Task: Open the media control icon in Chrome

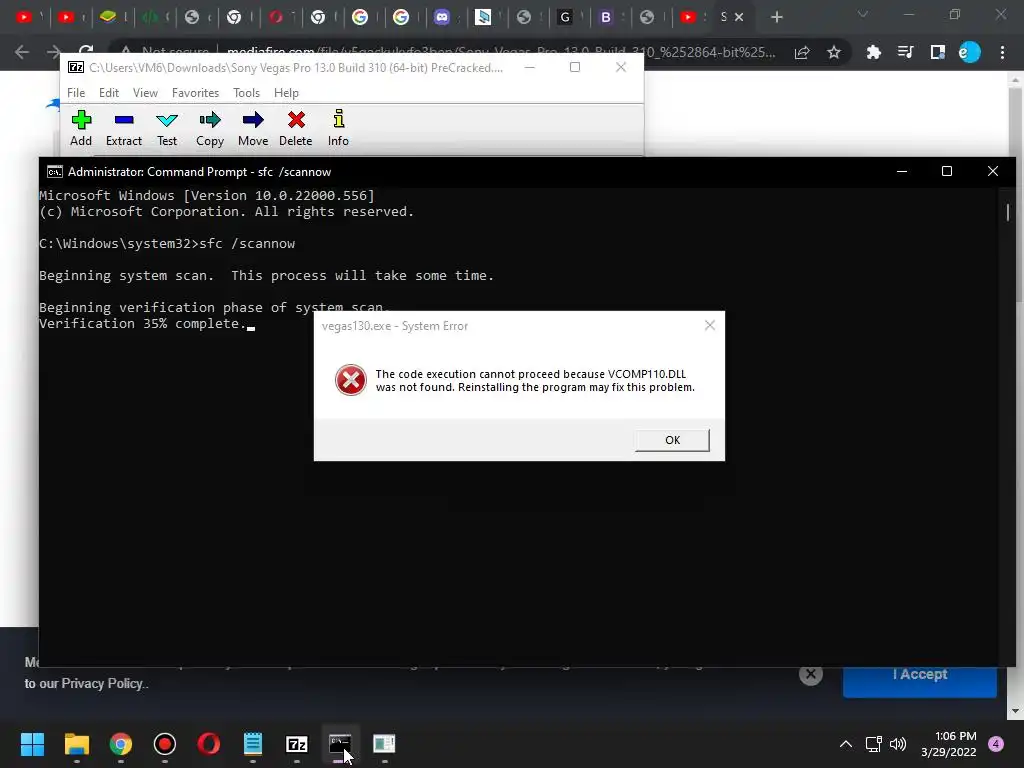Action: pos(905,52)
